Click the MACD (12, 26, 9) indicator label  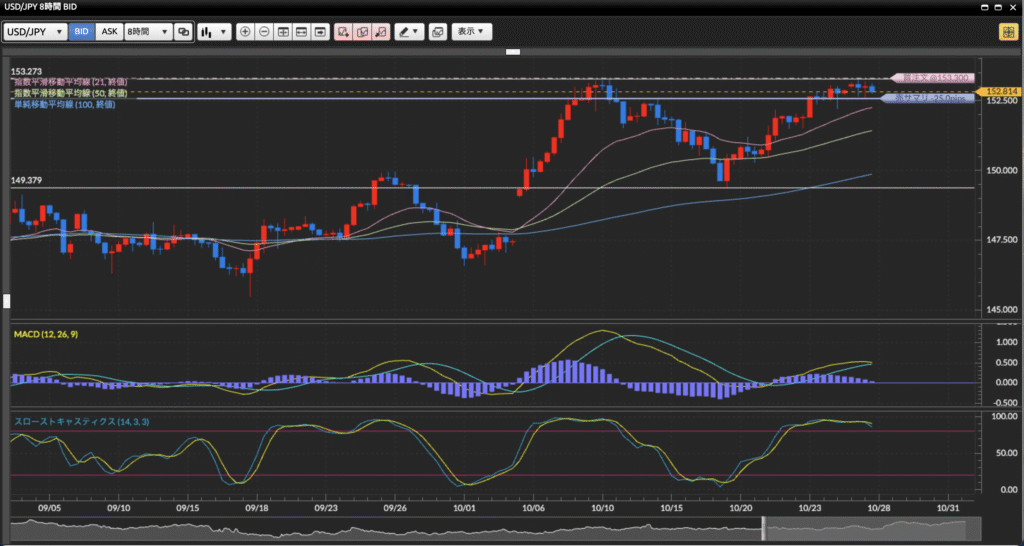pos(46,332)
